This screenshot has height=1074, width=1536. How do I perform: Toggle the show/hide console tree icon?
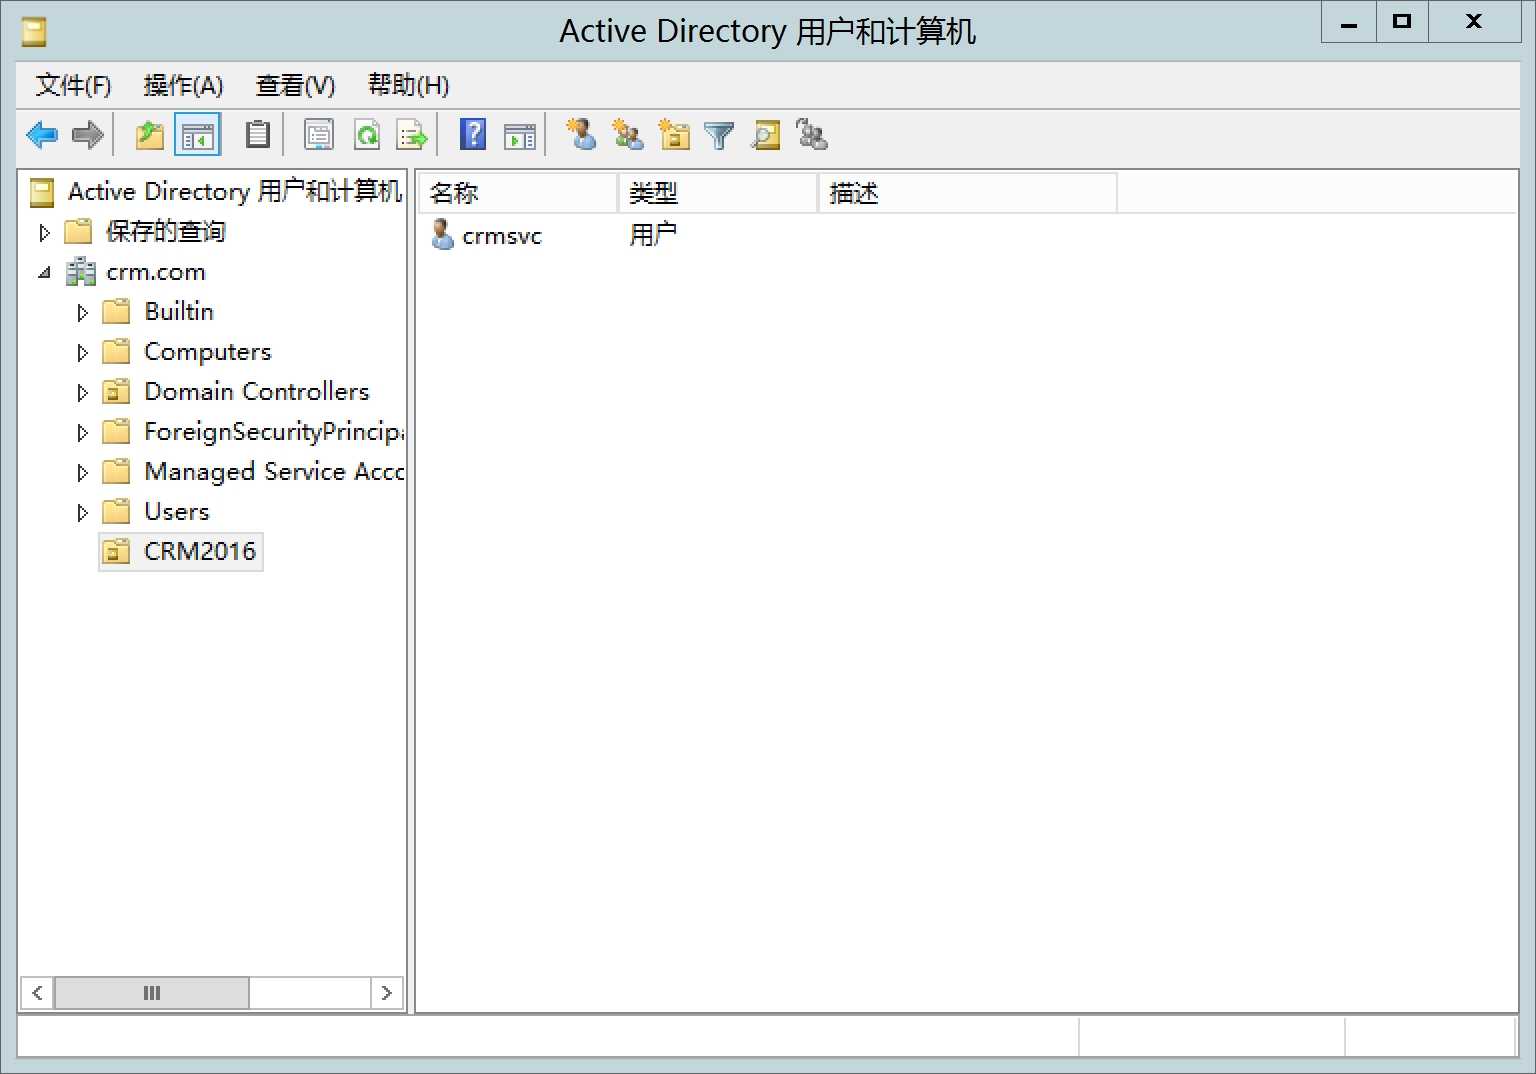coord(197,135)
